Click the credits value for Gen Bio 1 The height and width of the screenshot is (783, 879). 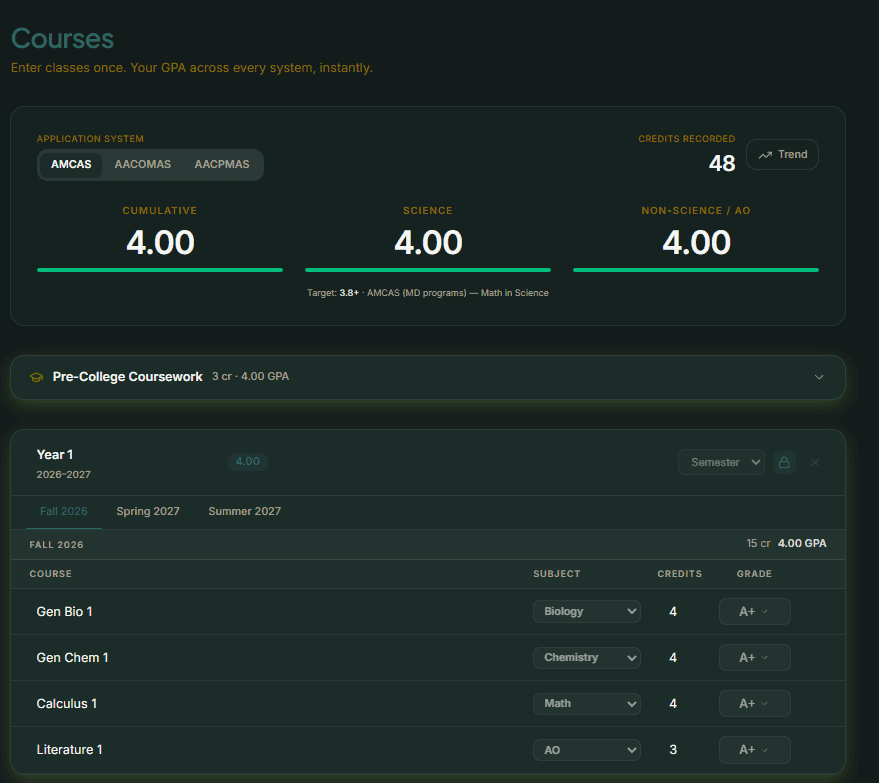pos(673,611)
